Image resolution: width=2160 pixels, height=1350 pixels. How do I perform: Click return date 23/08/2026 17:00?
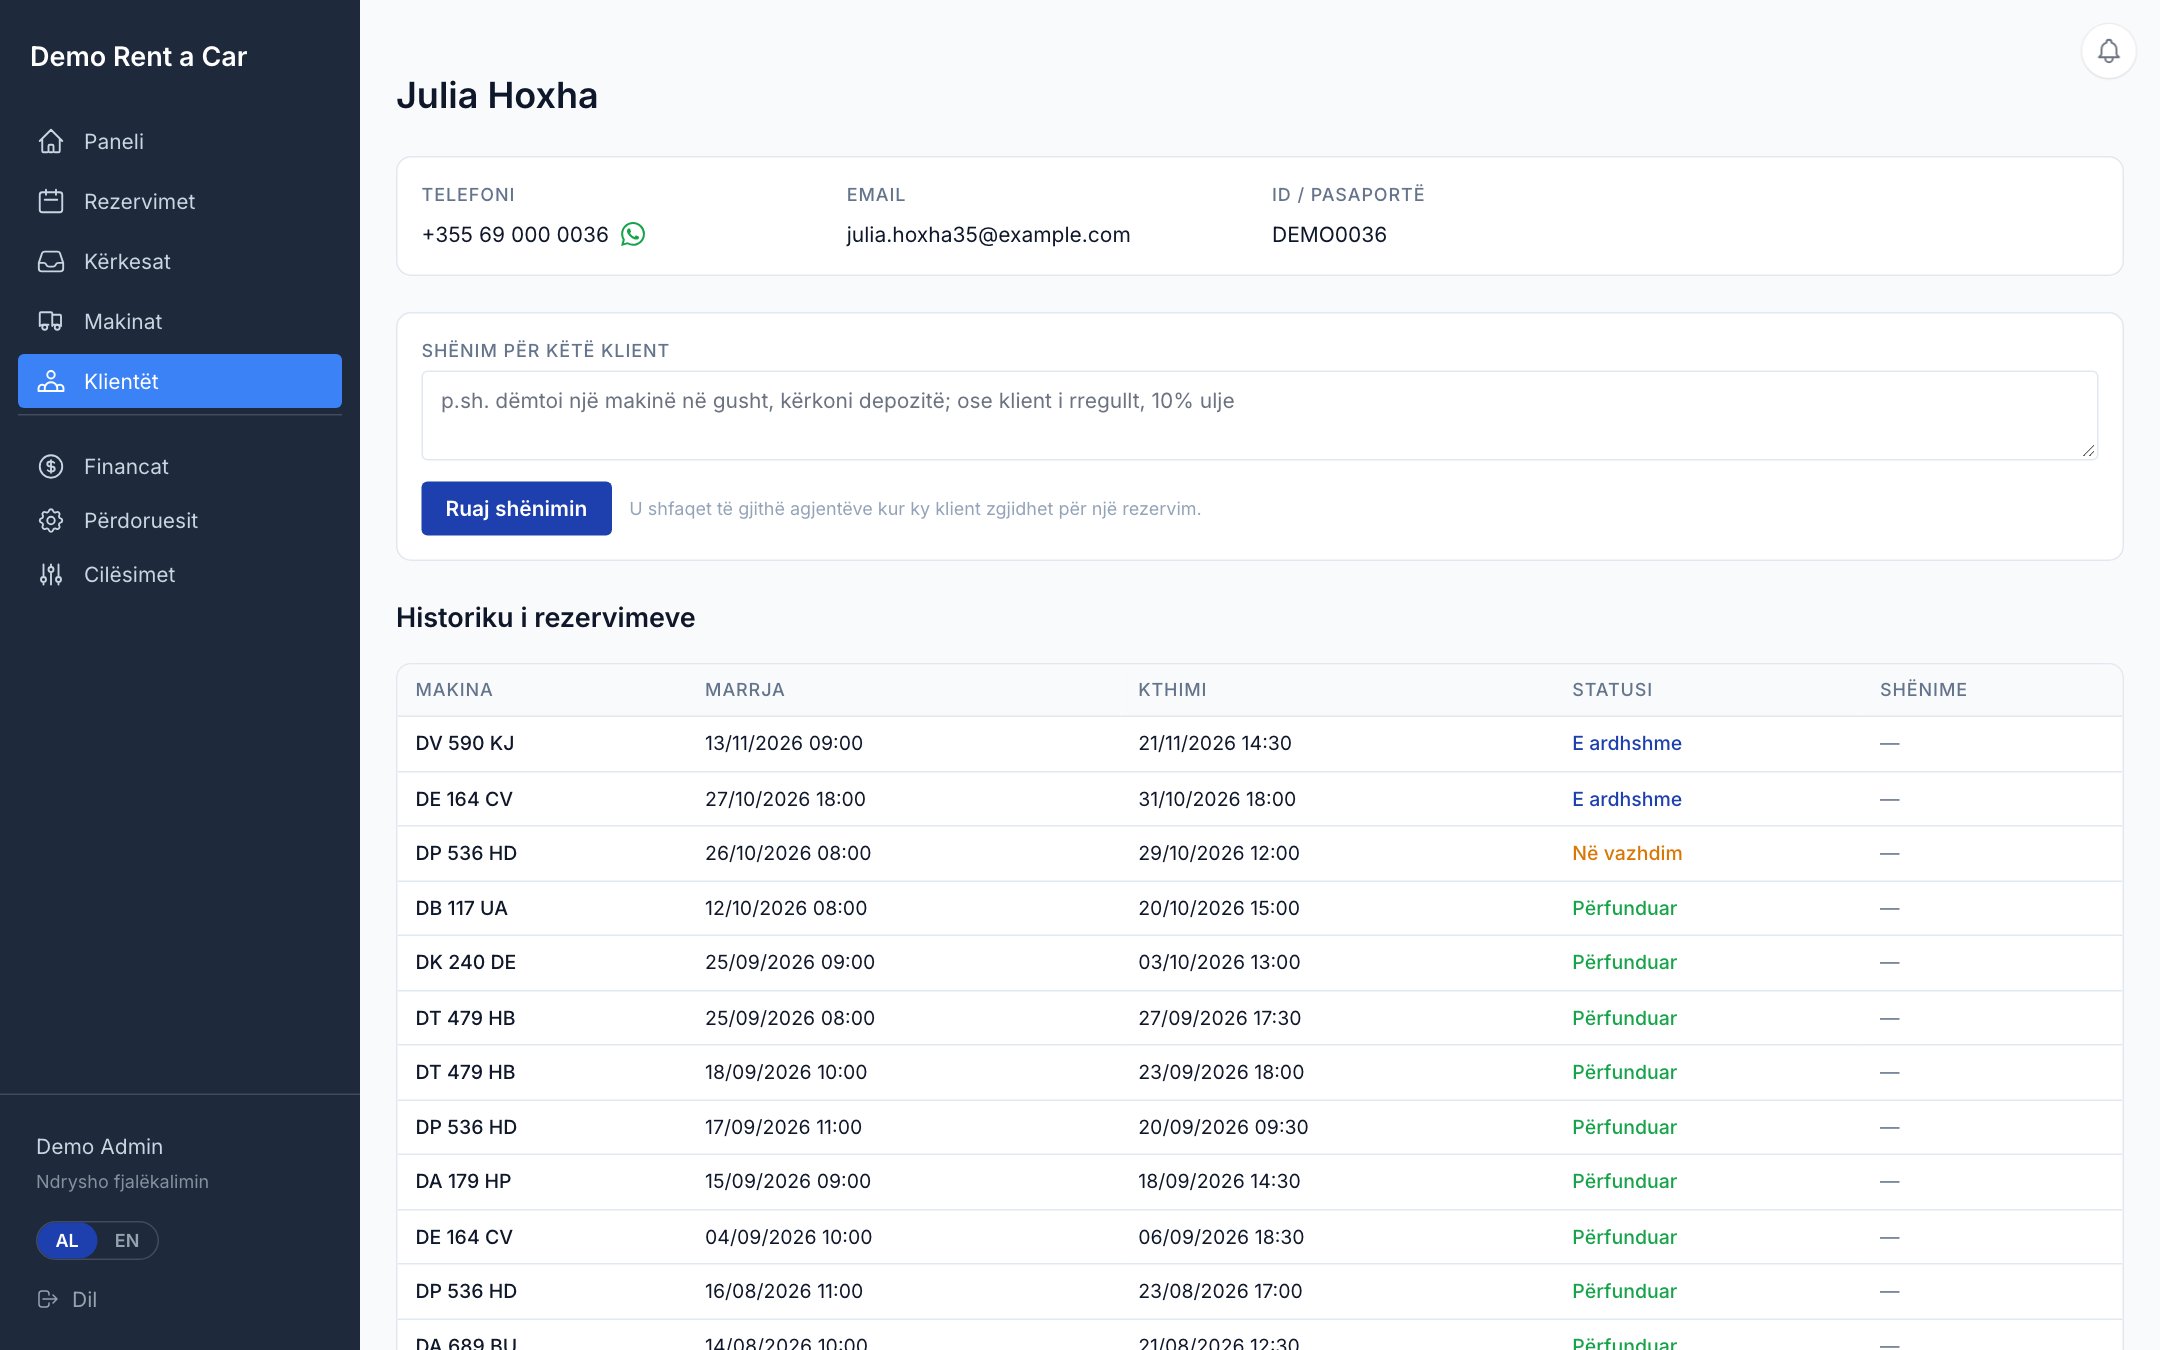tap(1220, 1291)
